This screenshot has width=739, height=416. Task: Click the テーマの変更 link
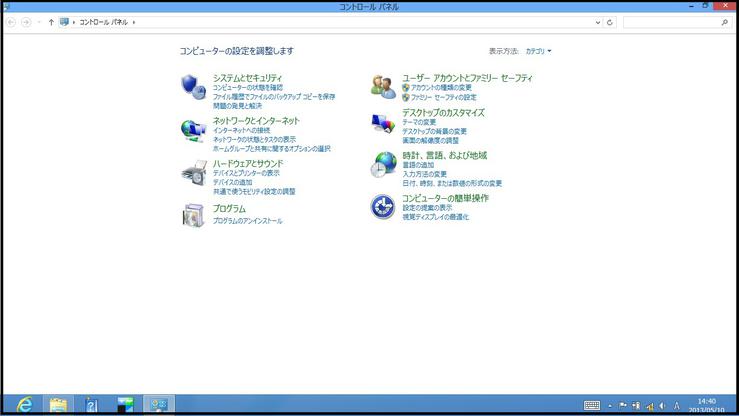[419, 122]
